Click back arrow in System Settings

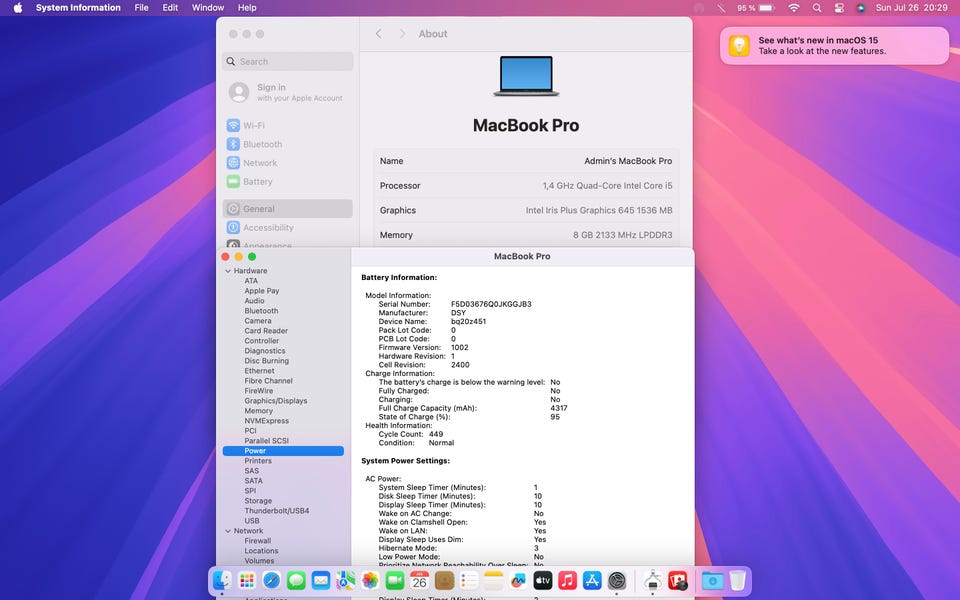pyautogui.click(x=378, y=34)
